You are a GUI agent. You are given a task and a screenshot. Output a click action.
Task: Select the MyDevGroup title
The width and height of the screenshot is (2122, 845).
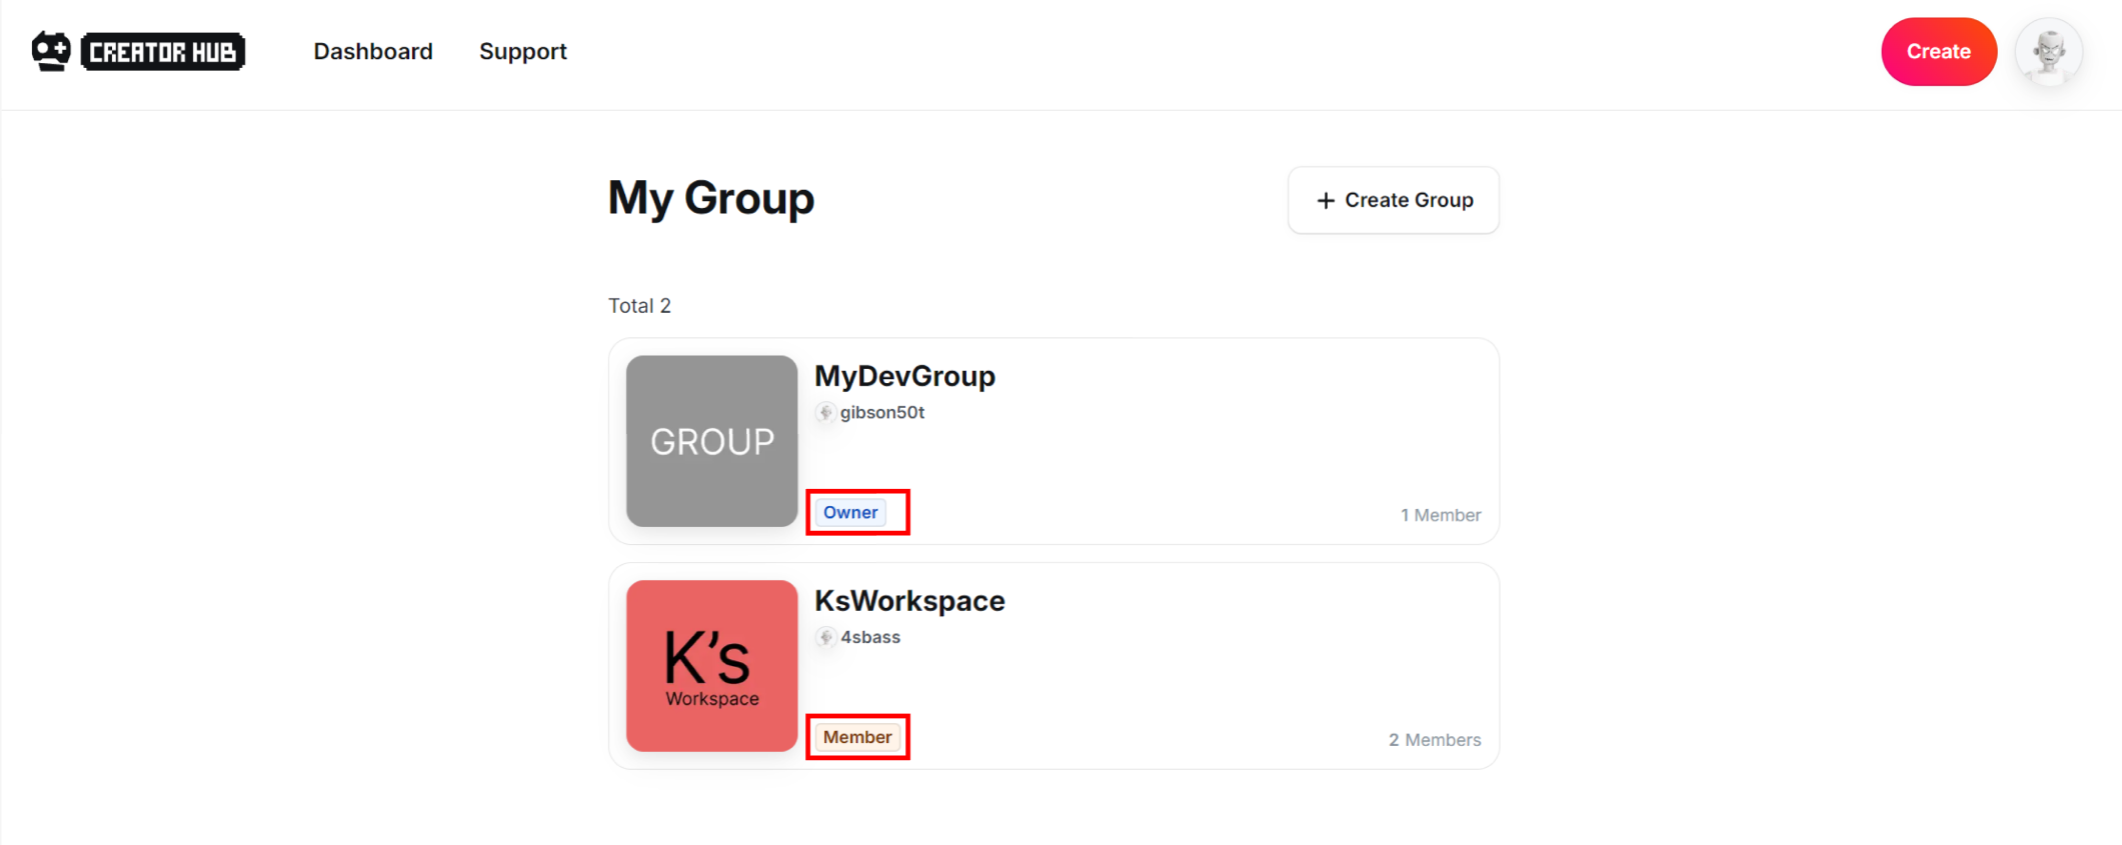[904, 377]
